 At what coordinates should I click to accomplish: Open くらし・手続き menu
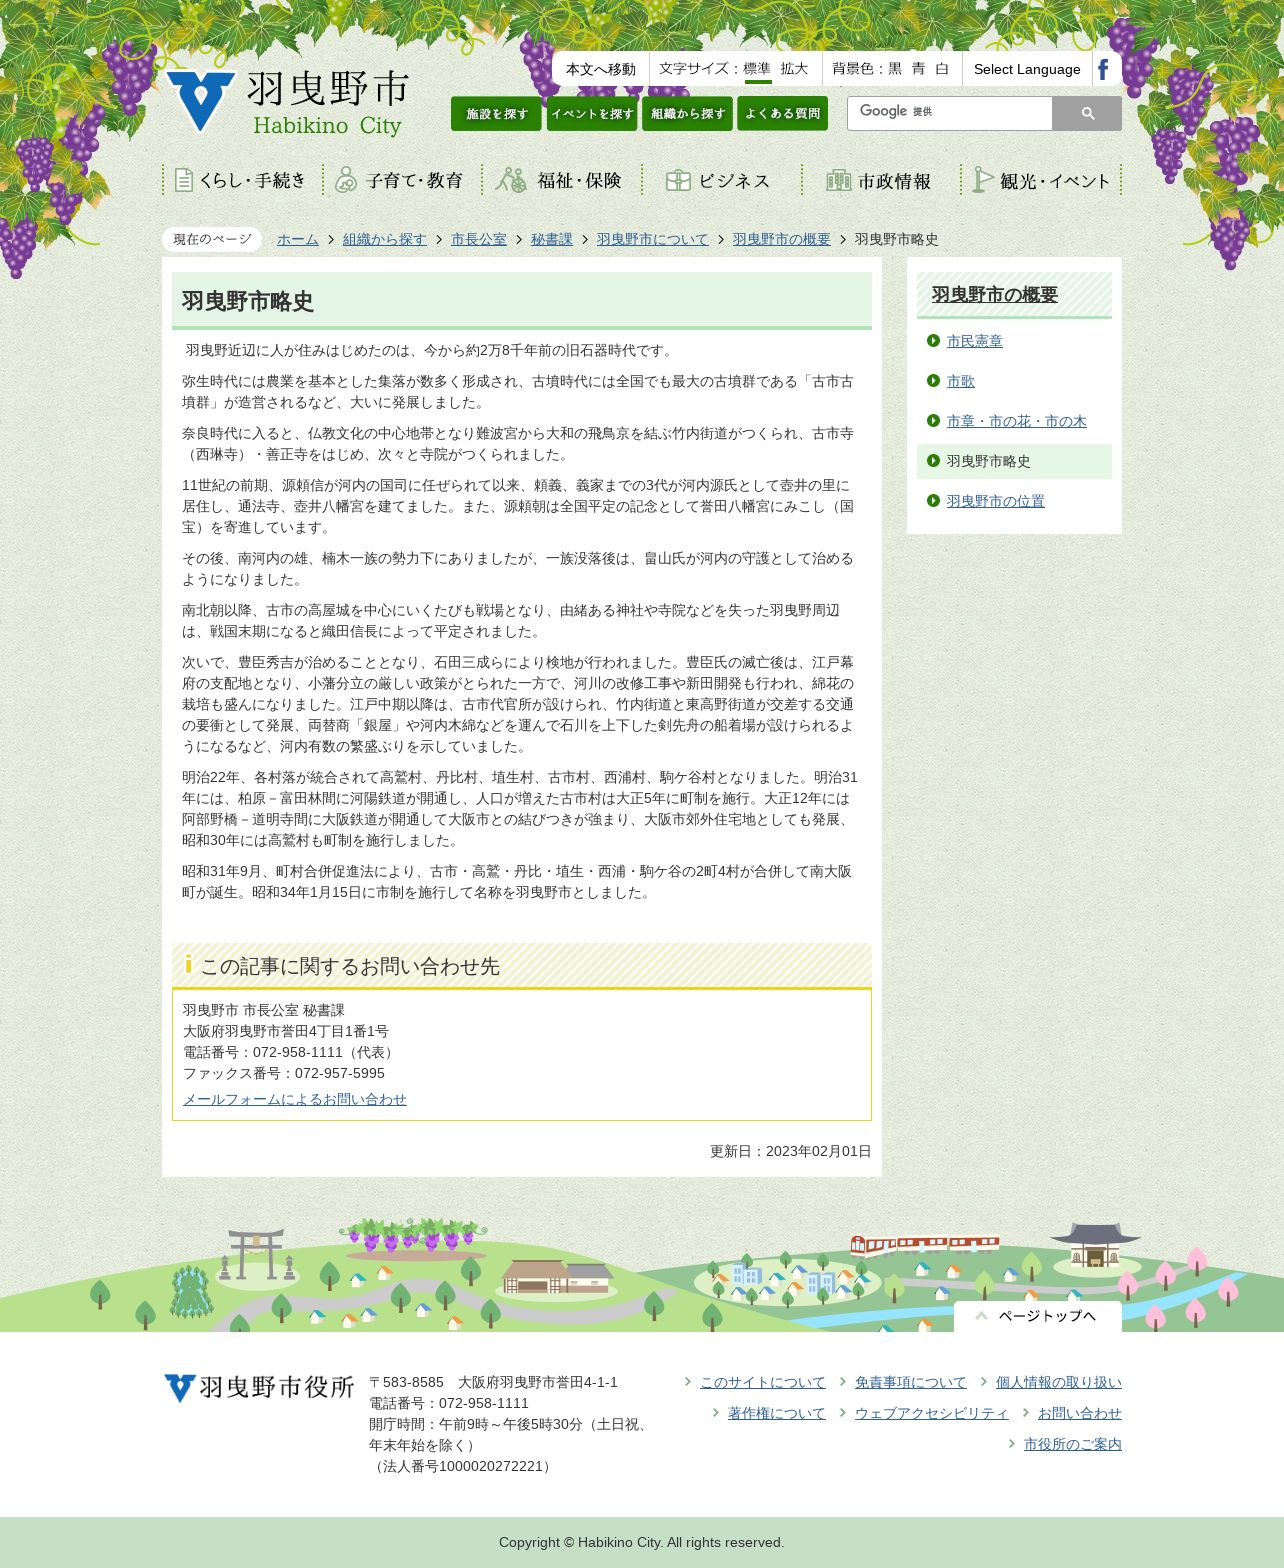coord(242,180)
